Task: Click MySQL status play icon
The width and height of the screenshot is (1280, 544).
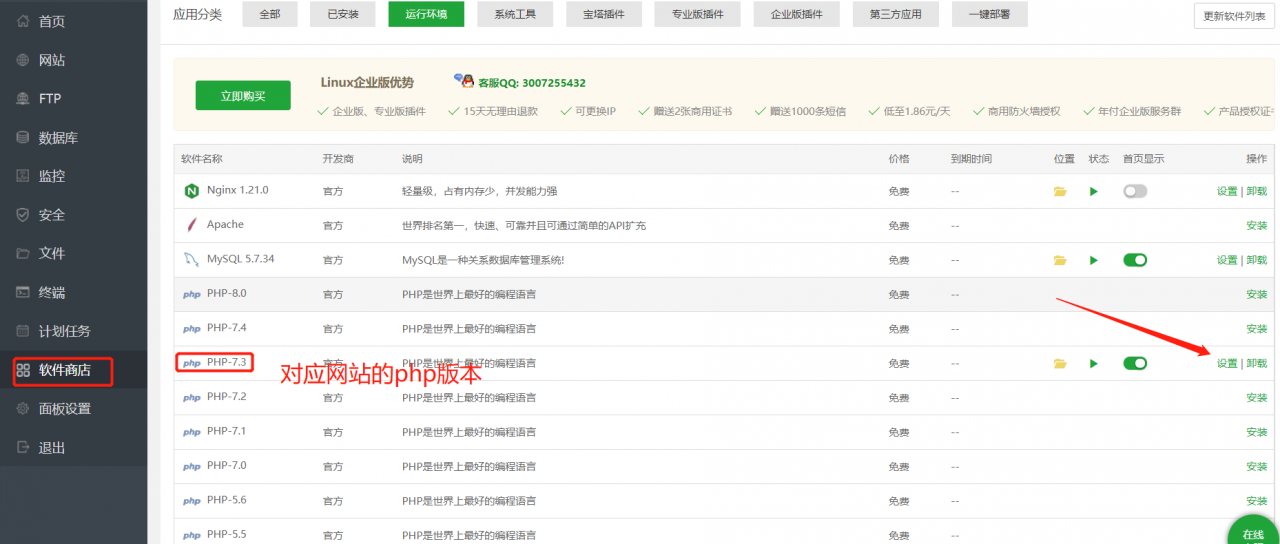Action: point(1094,260)
